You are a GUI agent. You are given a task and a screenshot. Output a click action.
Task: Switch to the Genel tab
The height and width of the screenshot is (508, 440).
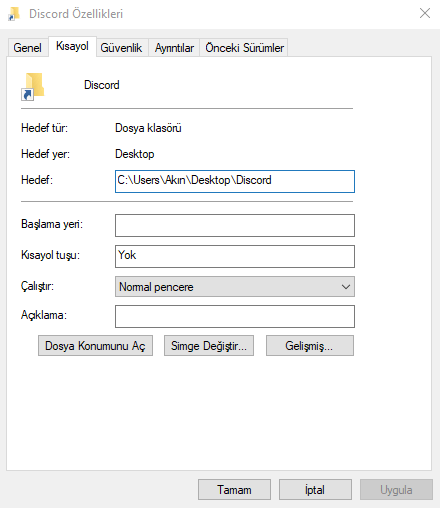(x=28, y=48)
